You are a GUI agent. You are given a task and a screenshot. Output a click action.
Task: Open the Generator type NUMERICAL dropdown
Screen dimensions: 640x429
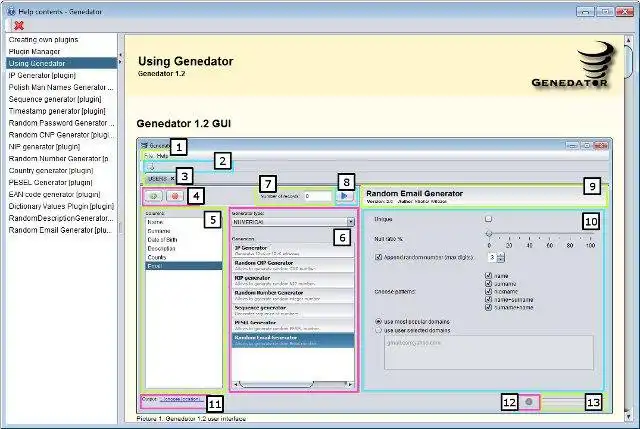293,222
